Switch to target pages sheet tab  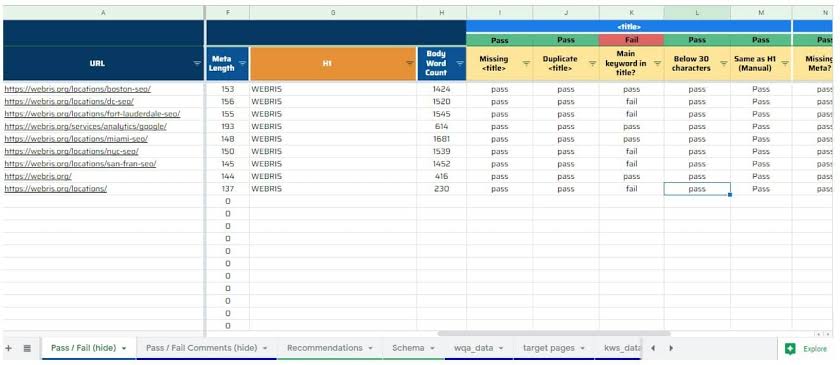tap(549, 348)
